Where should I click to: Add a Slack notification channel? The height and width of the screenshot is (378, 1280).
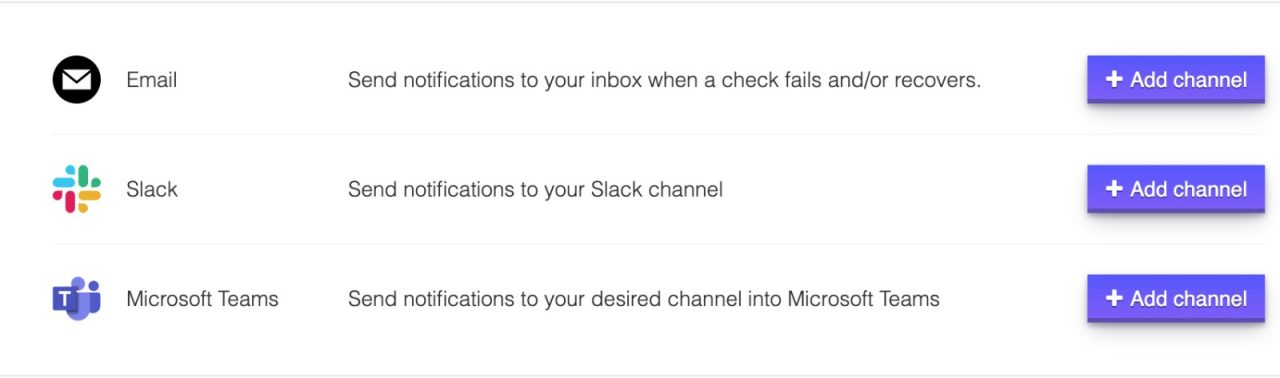point(1176,189)
